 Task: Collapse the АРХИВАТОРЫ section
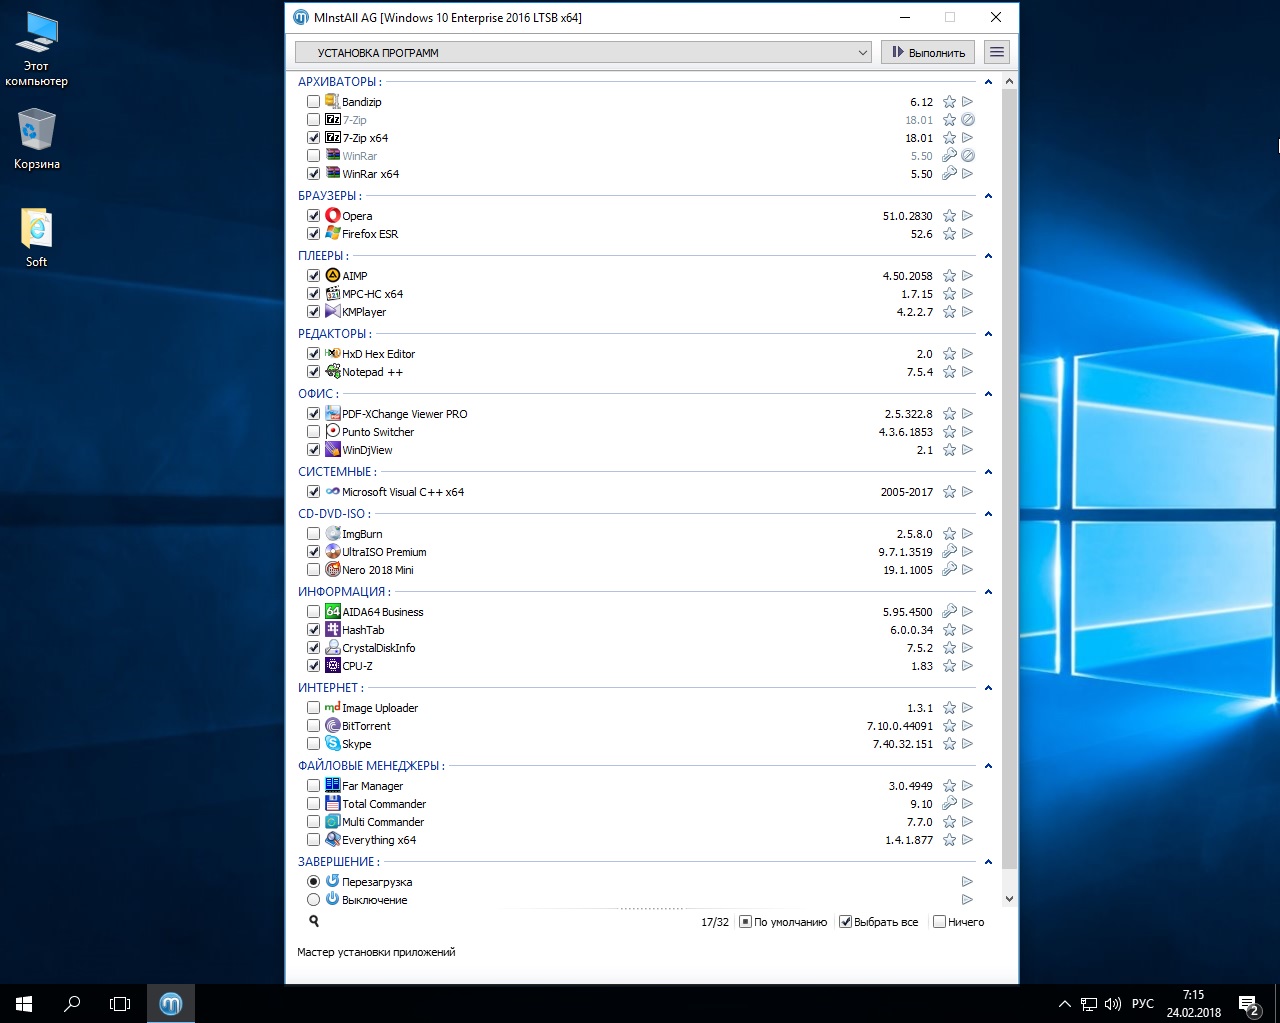coord(988,82)
